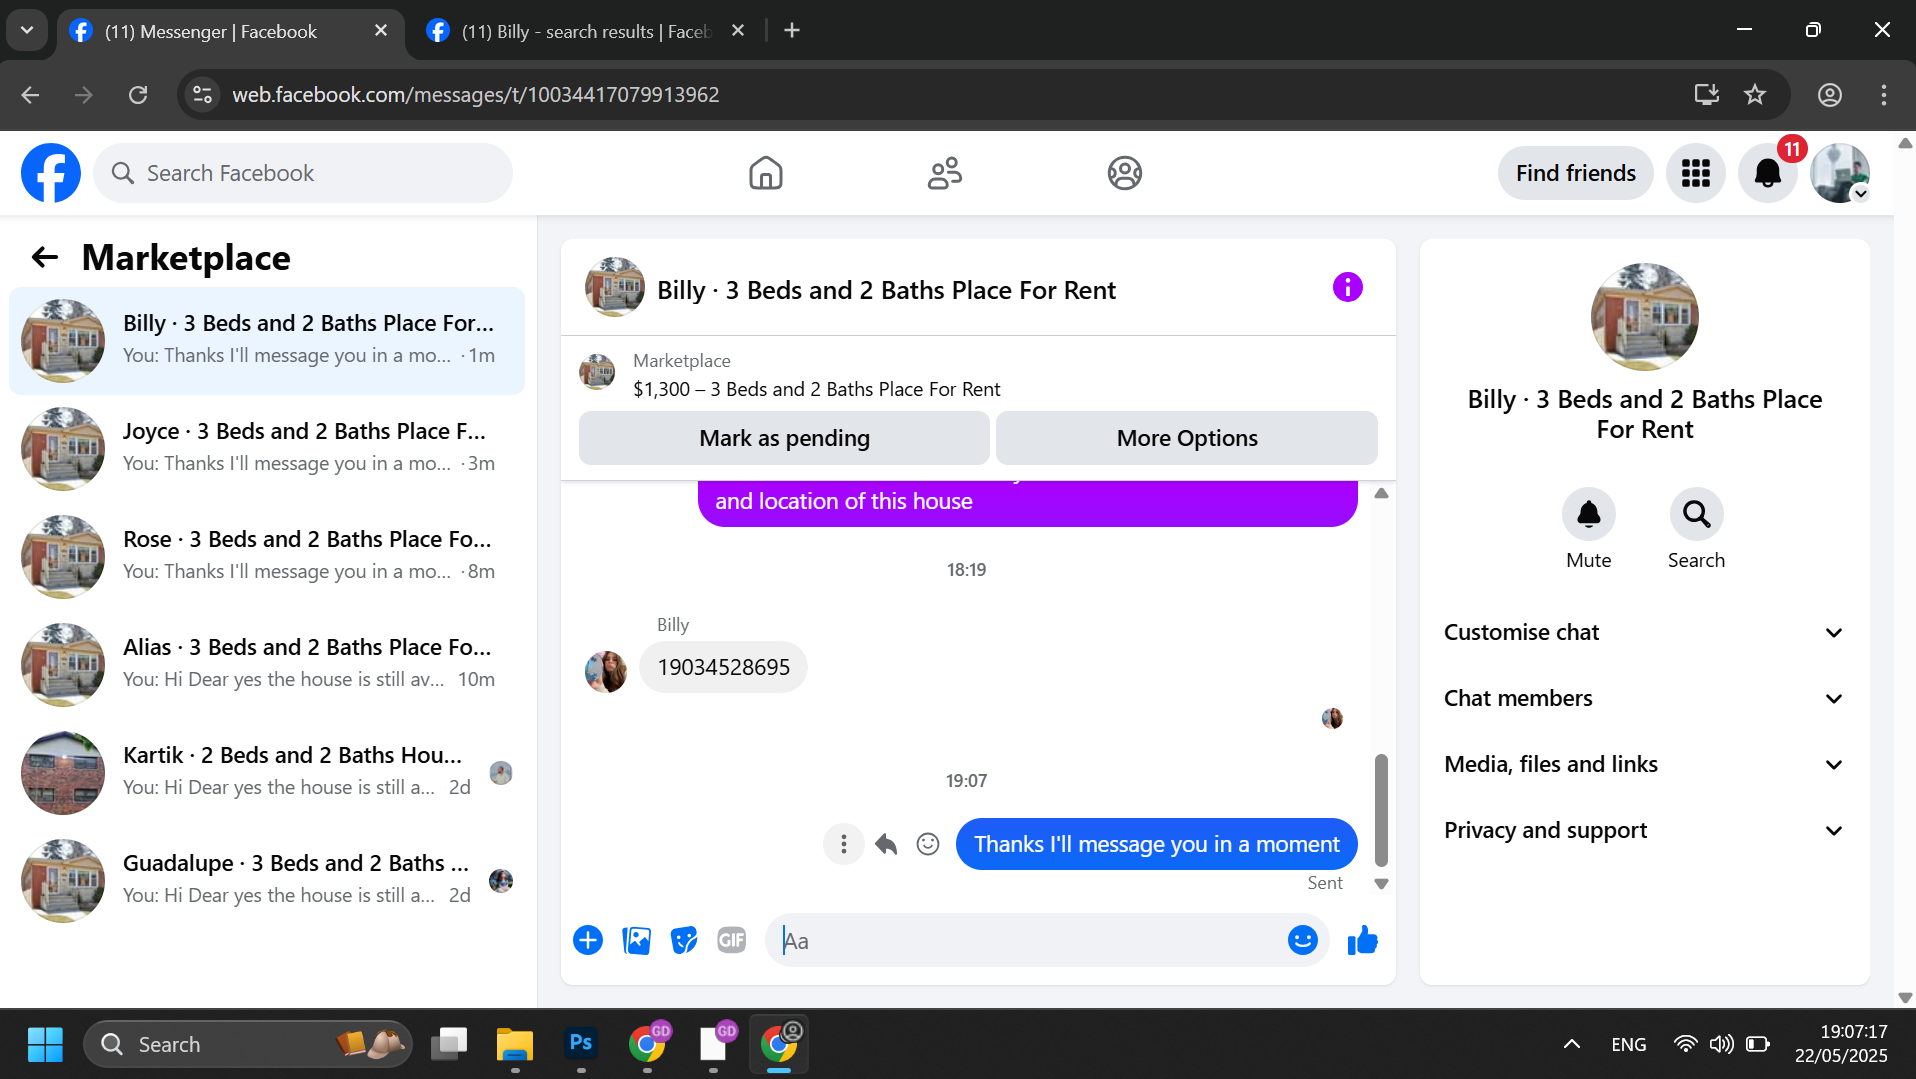The height and width of the screenshot is (1079, 1916).
Task: Open the Friends icon in top navigation
Action: pos(944,173)
